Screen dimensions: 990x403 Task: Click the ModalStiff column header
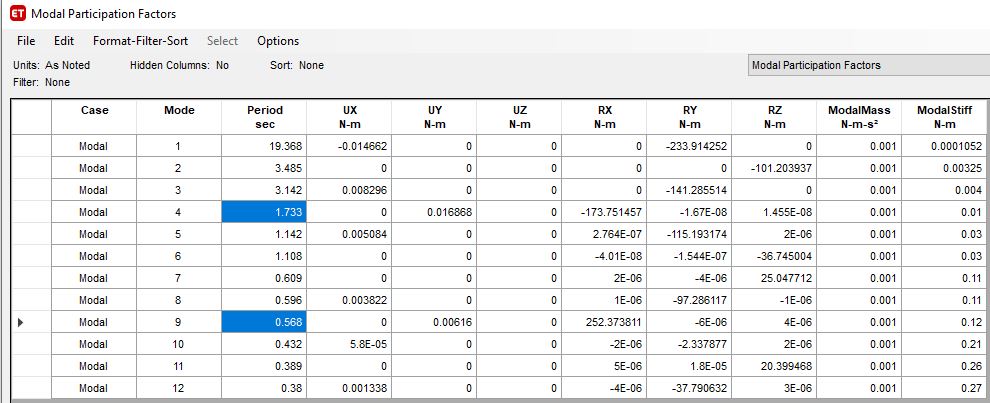(945, 117)
